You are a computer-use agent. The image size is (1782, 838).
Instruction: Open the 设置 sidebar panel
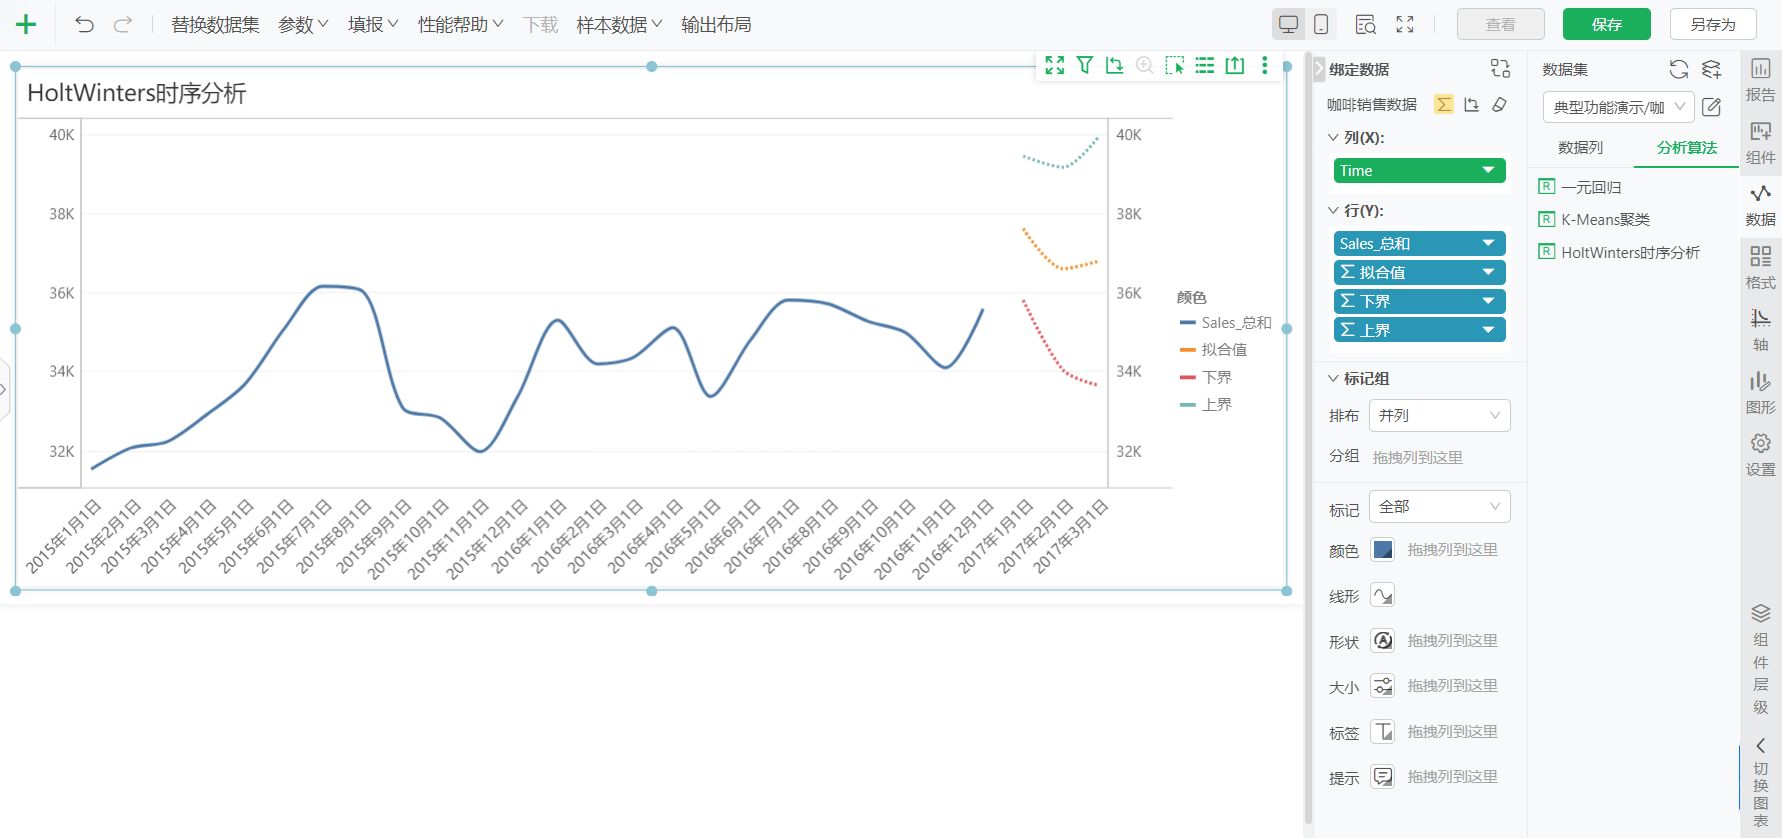1760,454
